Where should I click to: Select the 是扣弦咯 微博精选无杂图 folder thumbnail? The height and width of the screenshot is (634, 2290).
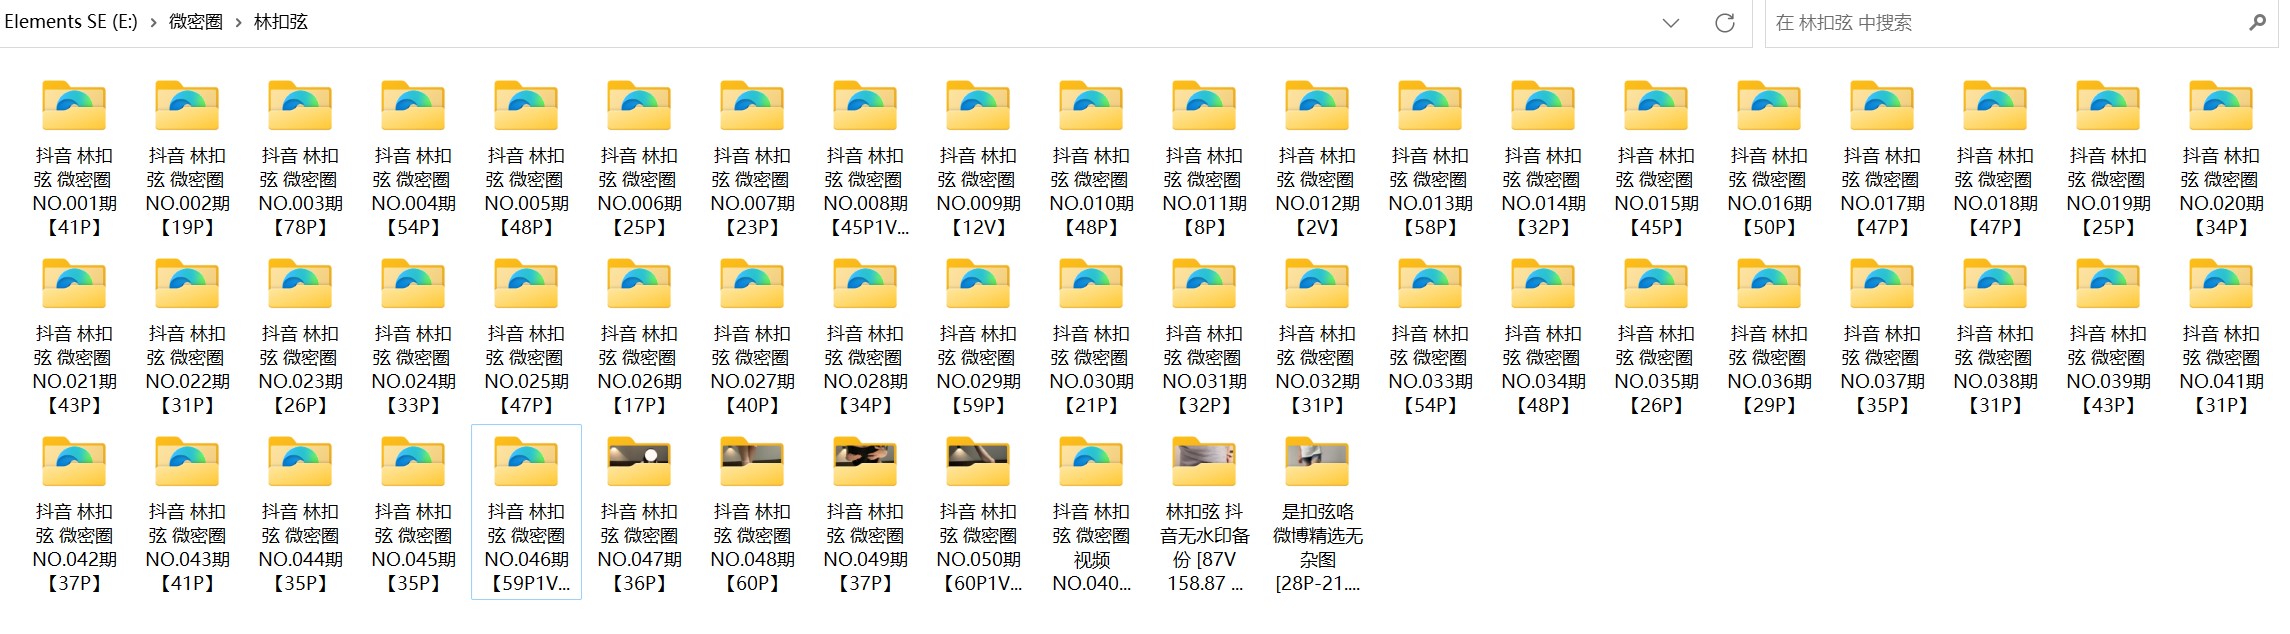point(1318,462)
